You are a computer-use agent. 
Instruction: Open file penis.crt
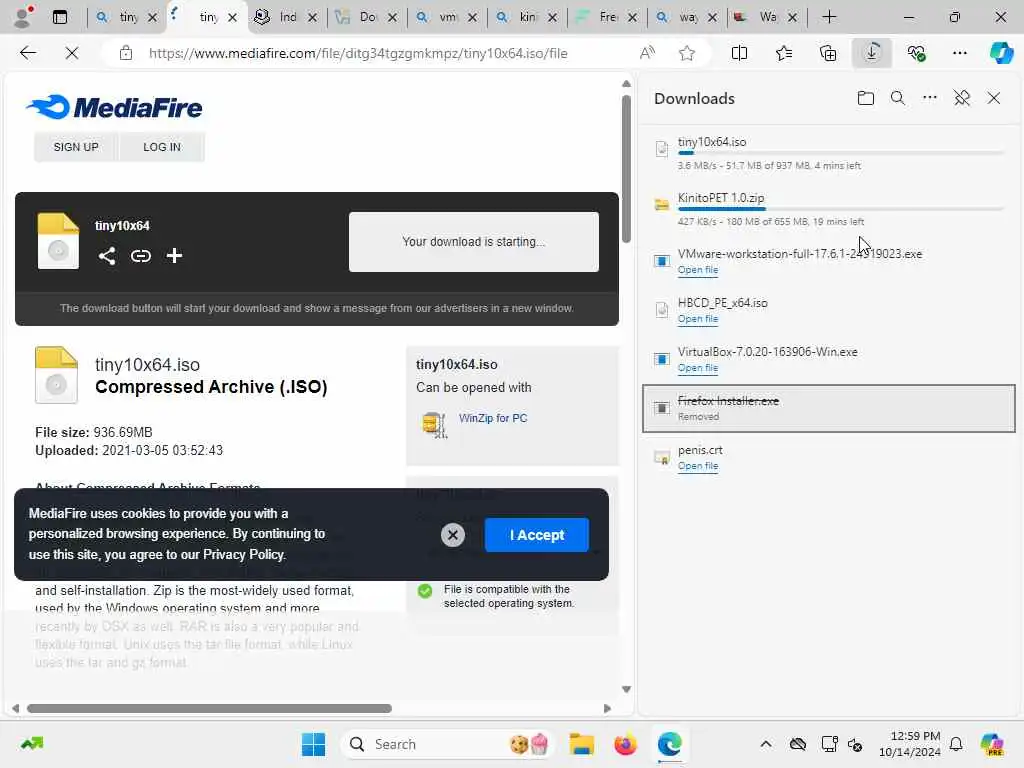point(697,466)
